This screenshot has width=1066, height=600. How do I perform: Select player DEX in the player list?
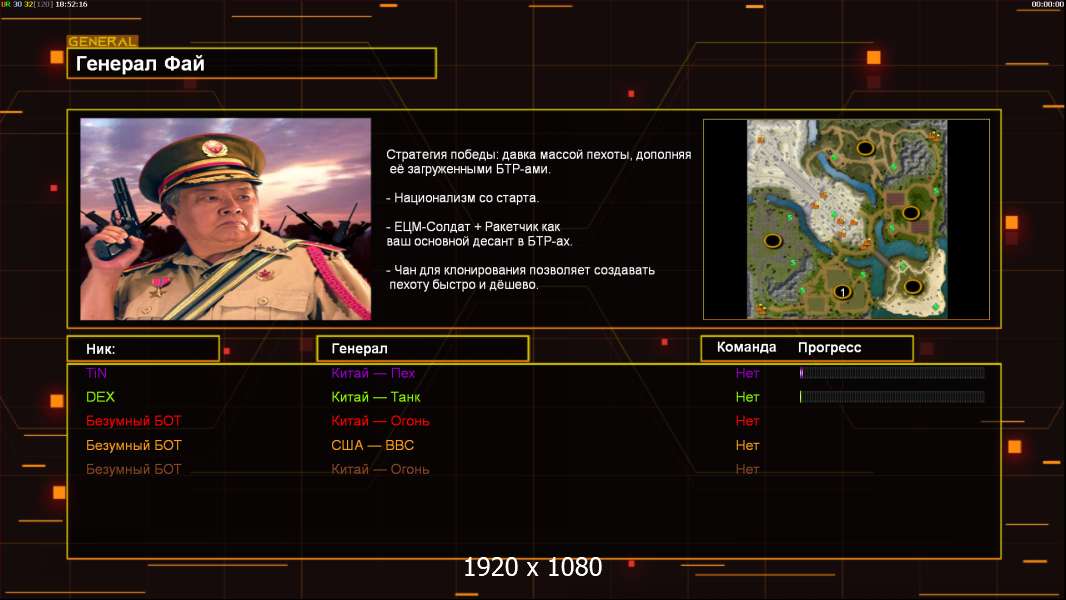click(x=100, y=397)
